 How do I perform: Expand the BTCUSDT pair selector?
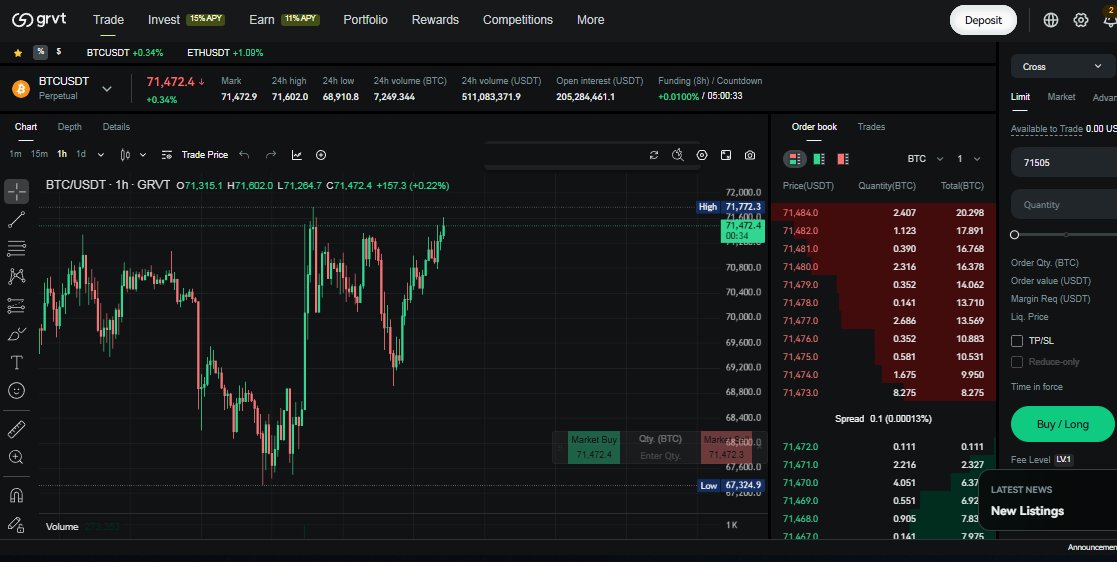[x=107, y=89]
